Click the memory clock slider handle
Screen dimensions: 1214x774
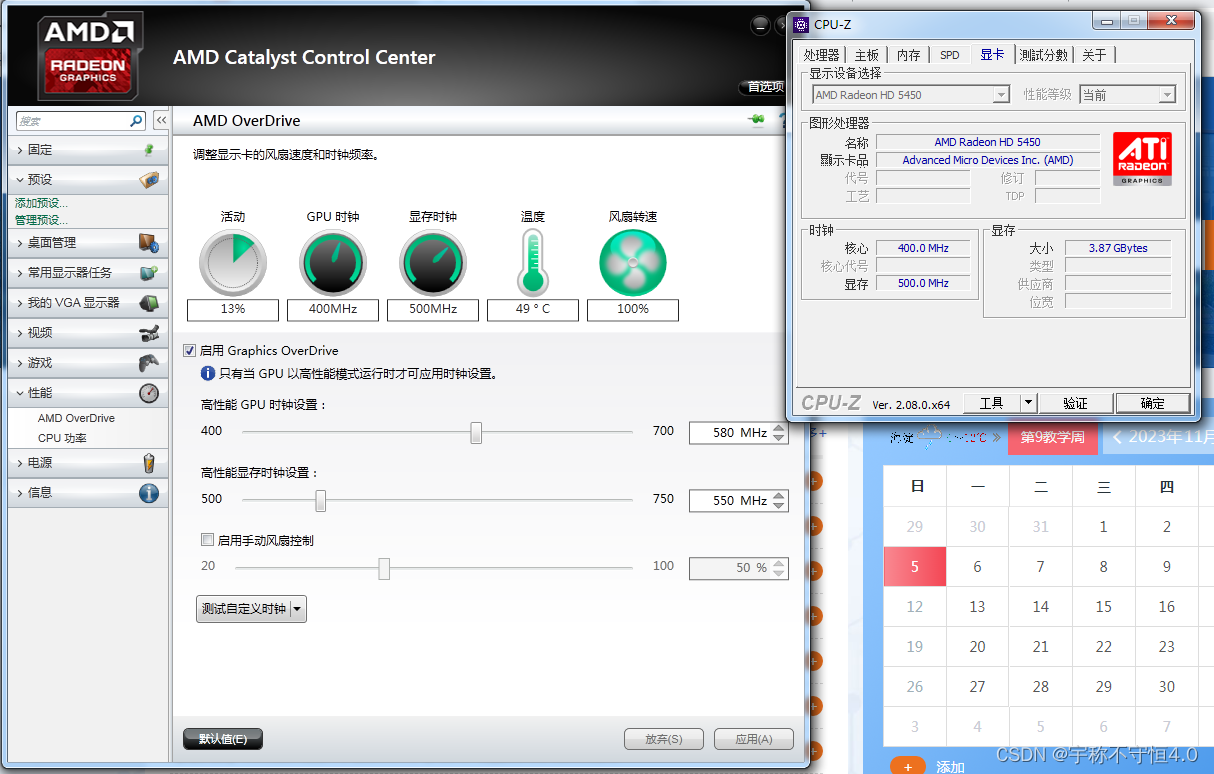tap(321, 500)
